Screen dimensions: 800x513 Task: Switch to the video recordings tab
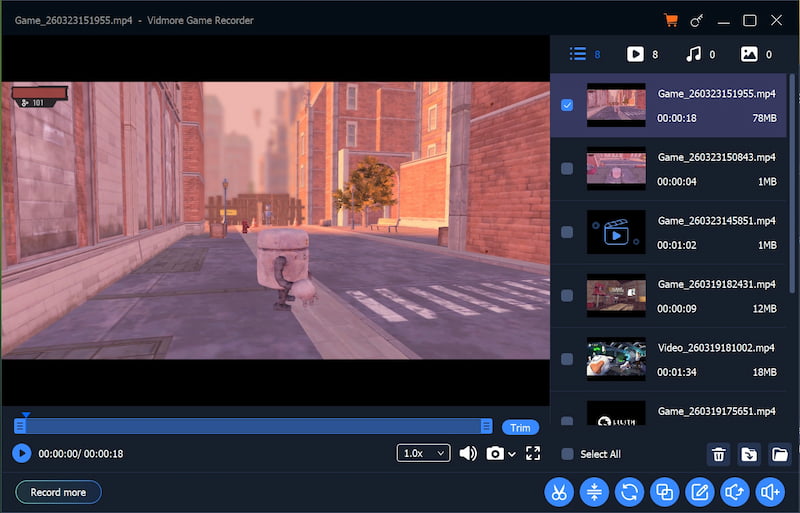tap(635, 54)
